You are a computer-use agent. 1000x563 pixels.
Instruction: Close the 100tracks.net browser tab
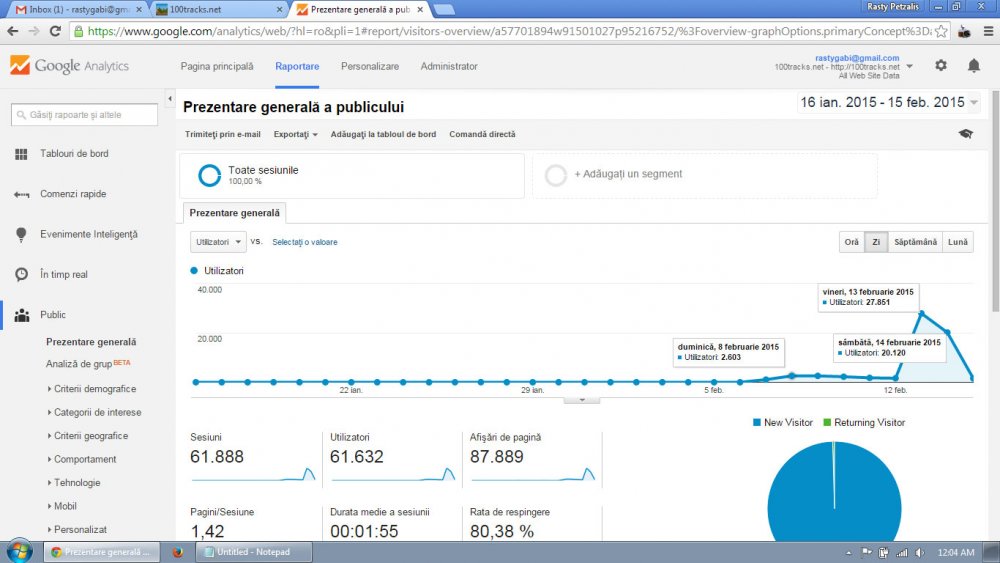point(279,10)
